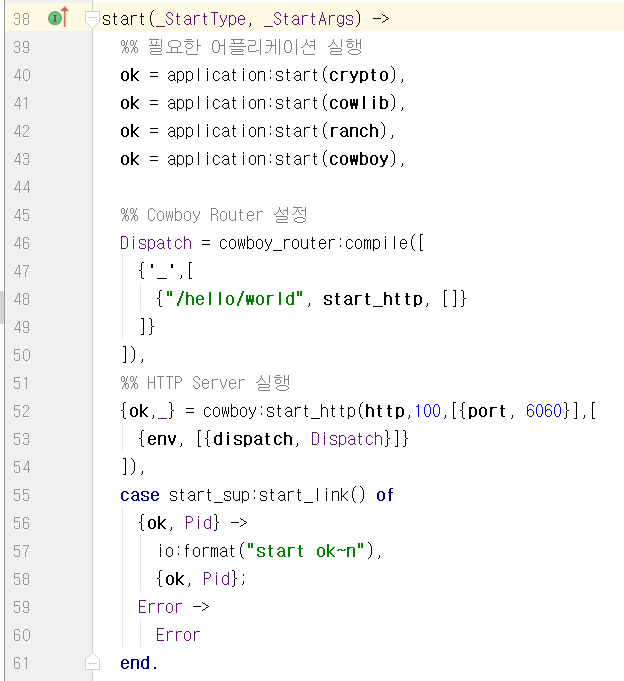Image resolution: width=624 pixels, height=681 pixels.
Task: Click the _StartType parameter
Action: coord(201,19)
